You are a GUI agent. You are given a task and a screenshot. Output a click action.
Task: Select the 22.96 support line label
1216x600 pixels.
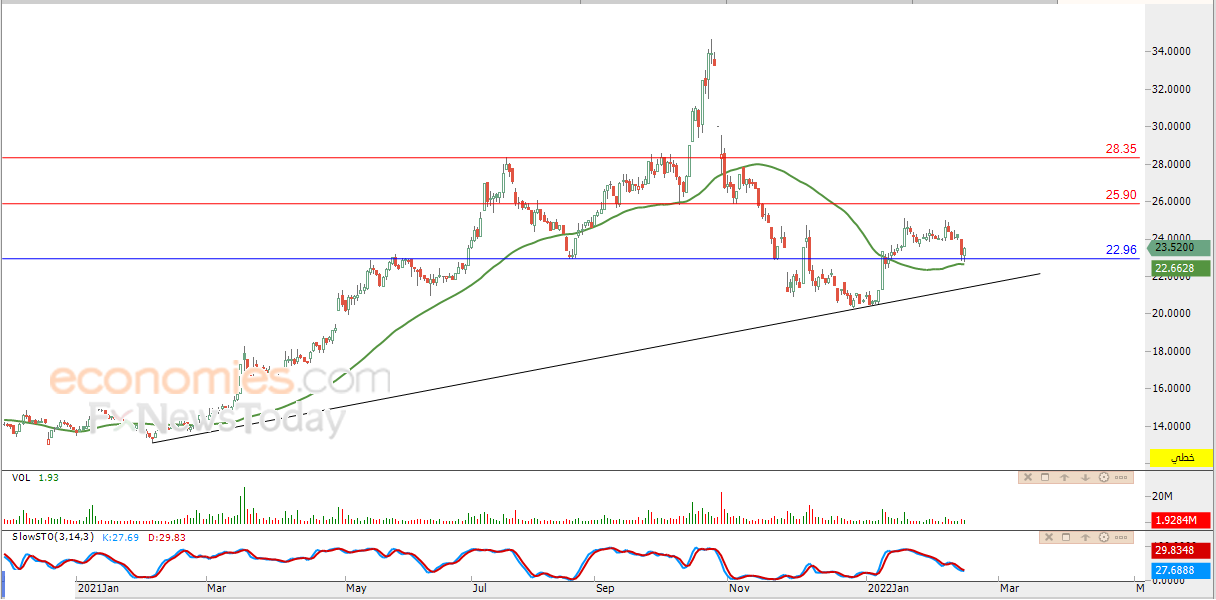(1121, 250)
